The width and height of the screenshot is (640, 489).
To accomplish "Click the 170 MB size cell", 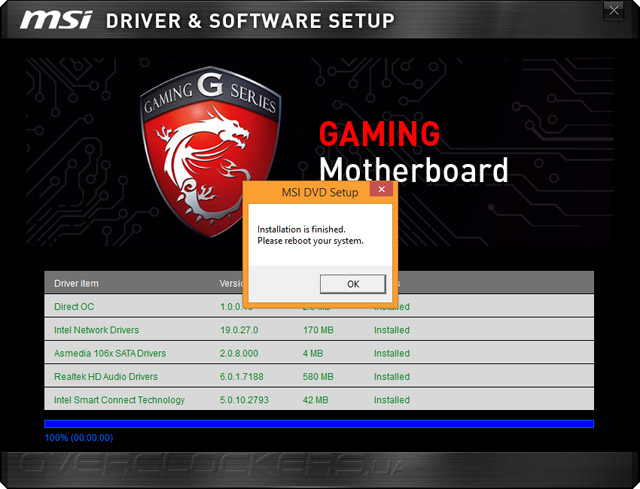I will (x=318, y=330).
